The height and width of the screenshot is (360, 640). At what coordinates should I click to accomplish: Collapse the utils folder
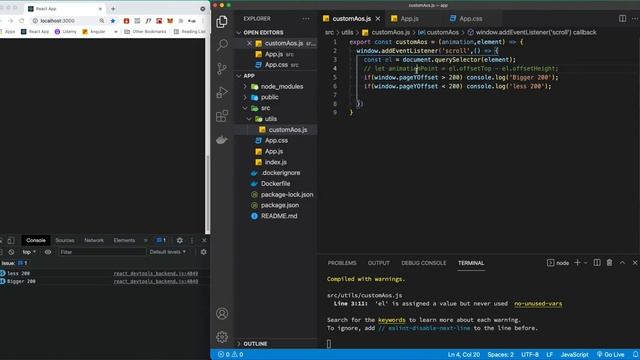[x=249, y=119]
